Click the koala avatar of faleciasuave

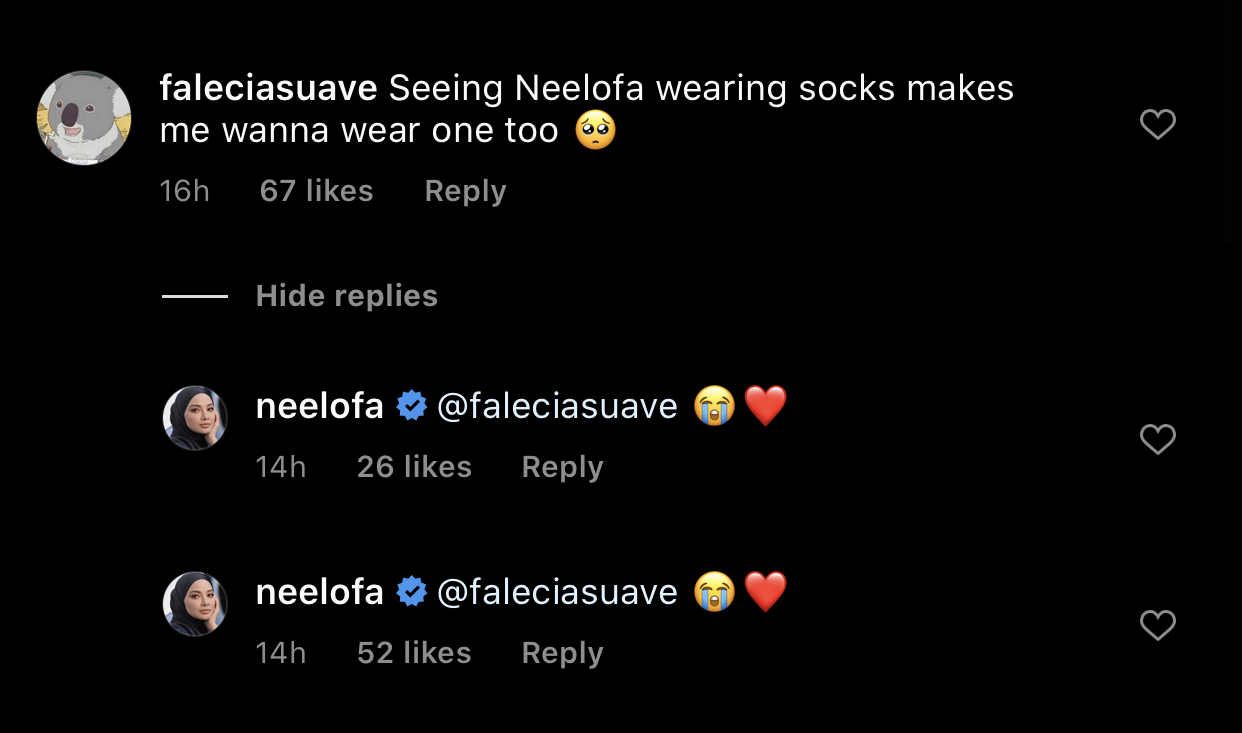point(84,118)
